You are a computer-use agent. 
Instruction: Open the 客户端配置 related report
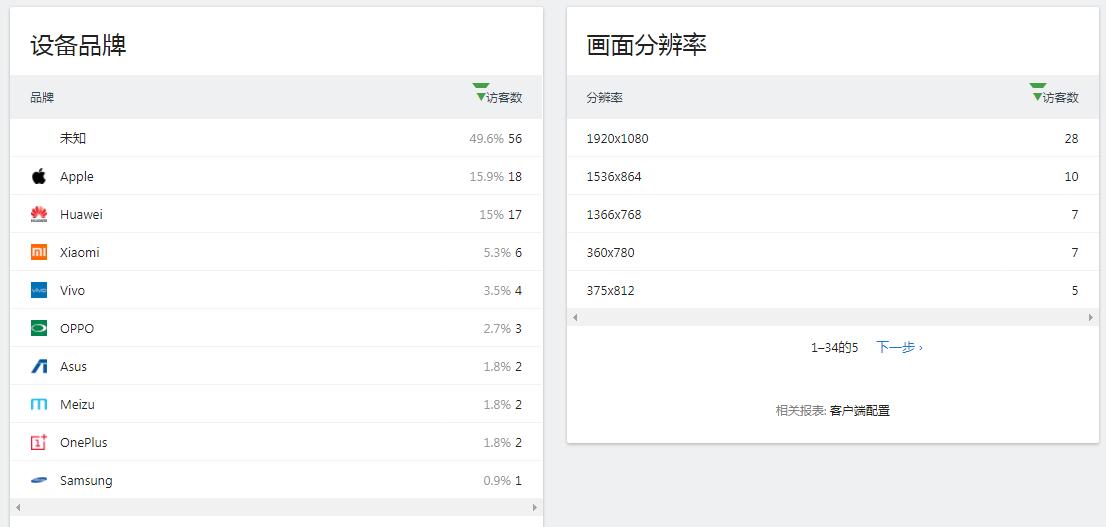860,411
